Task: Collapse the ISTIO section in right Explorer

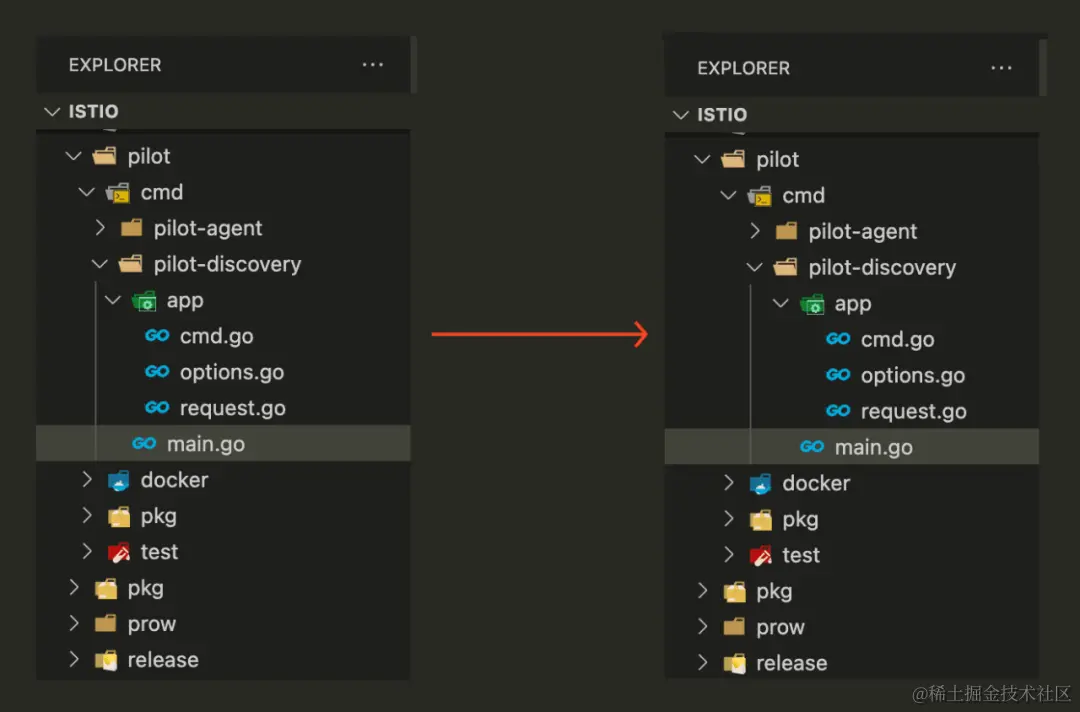Action: point(681,115)
